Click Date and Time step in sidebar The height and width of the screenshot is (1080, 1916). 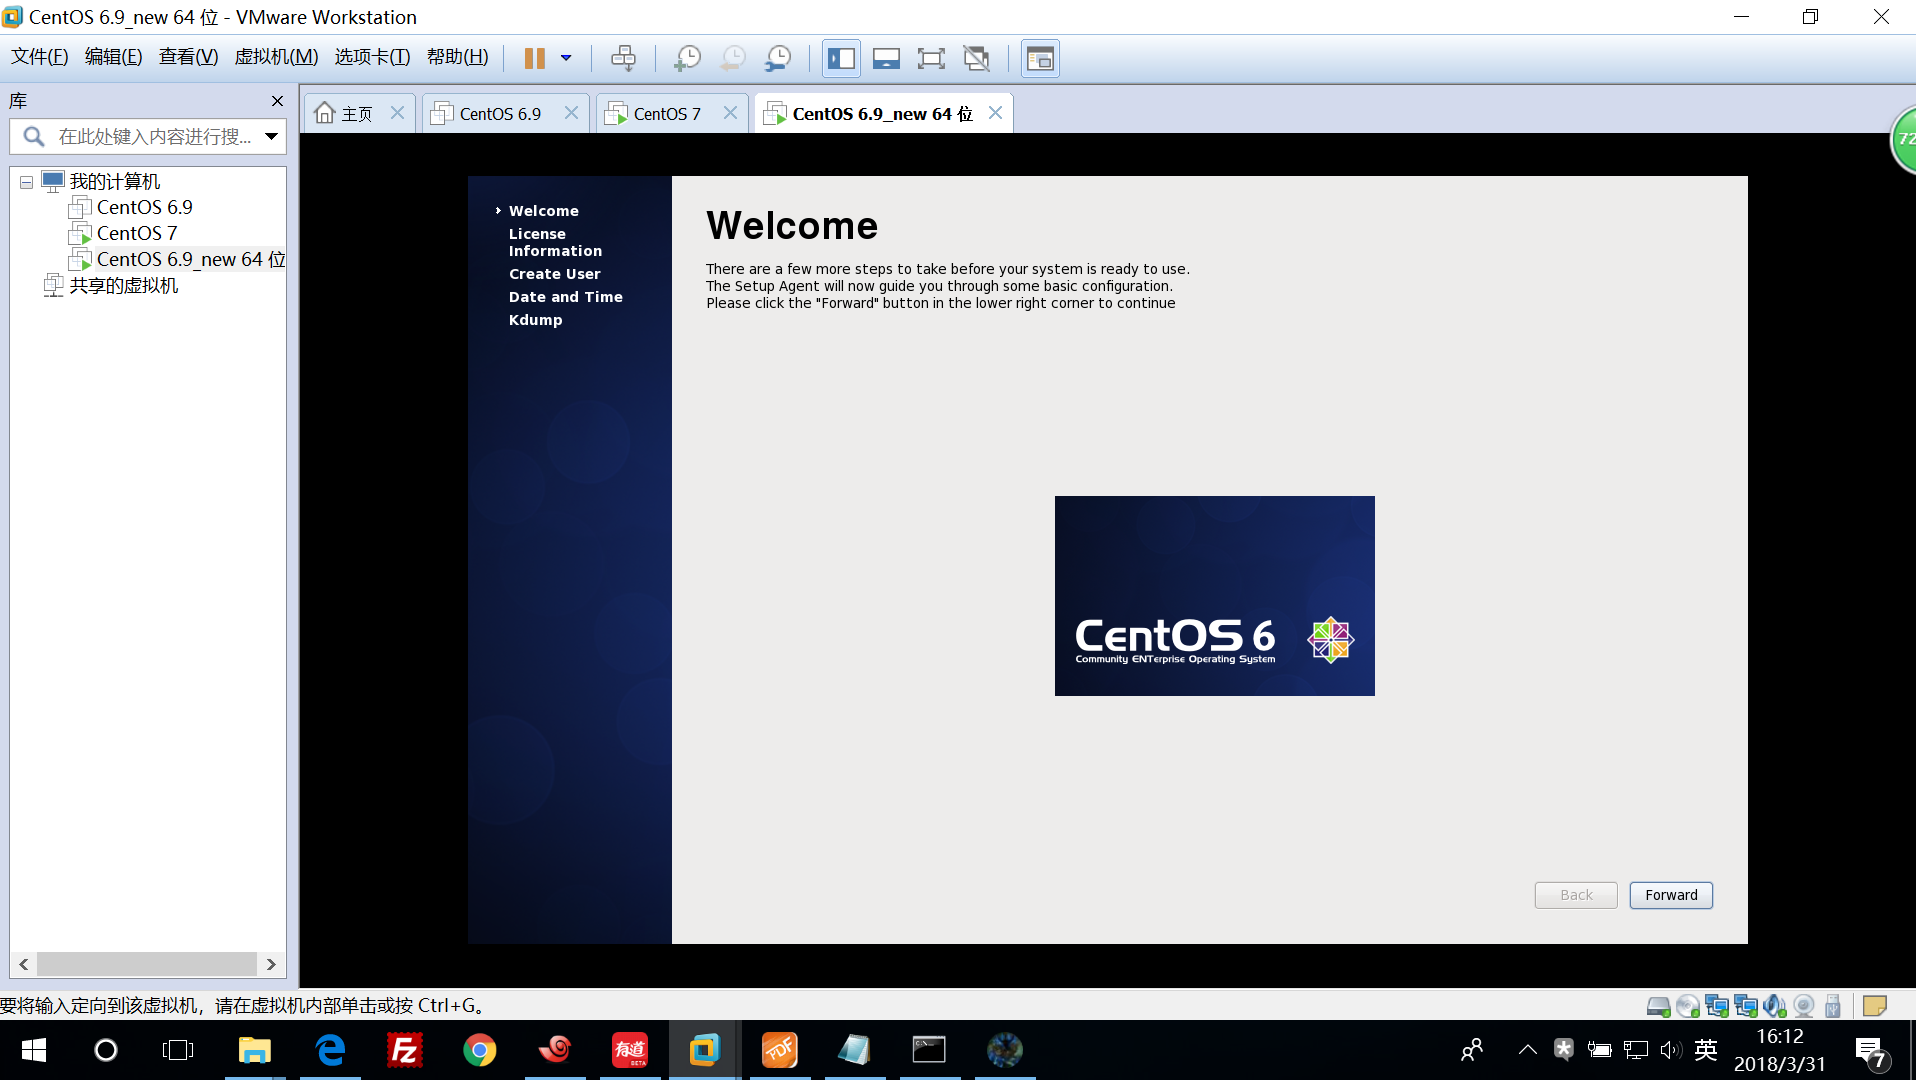pos(565,297)
